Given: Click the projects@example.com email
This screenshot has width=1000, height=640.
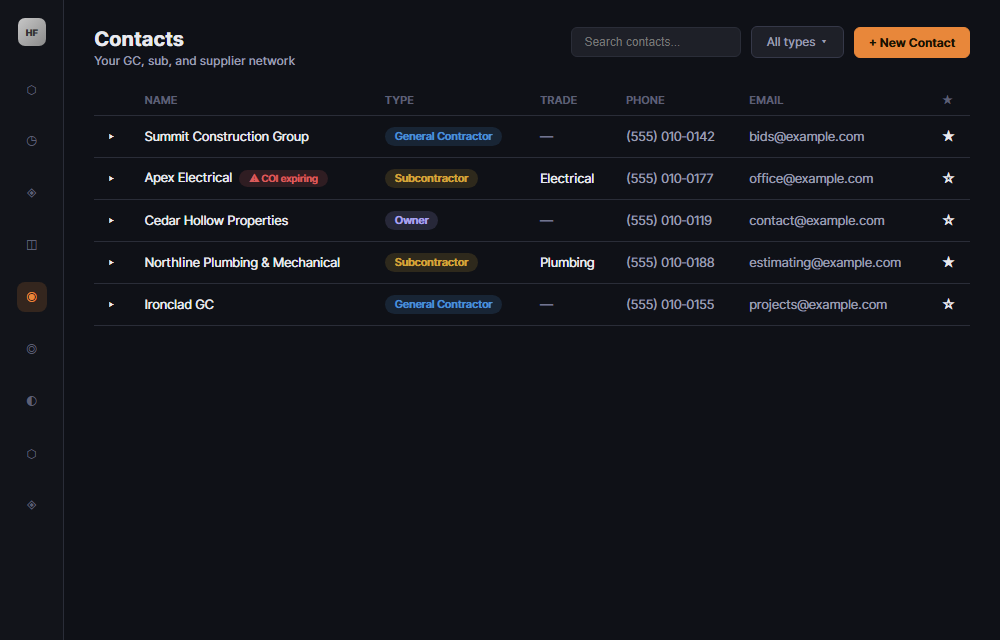Looking at the screenshot, I should 818,305.
